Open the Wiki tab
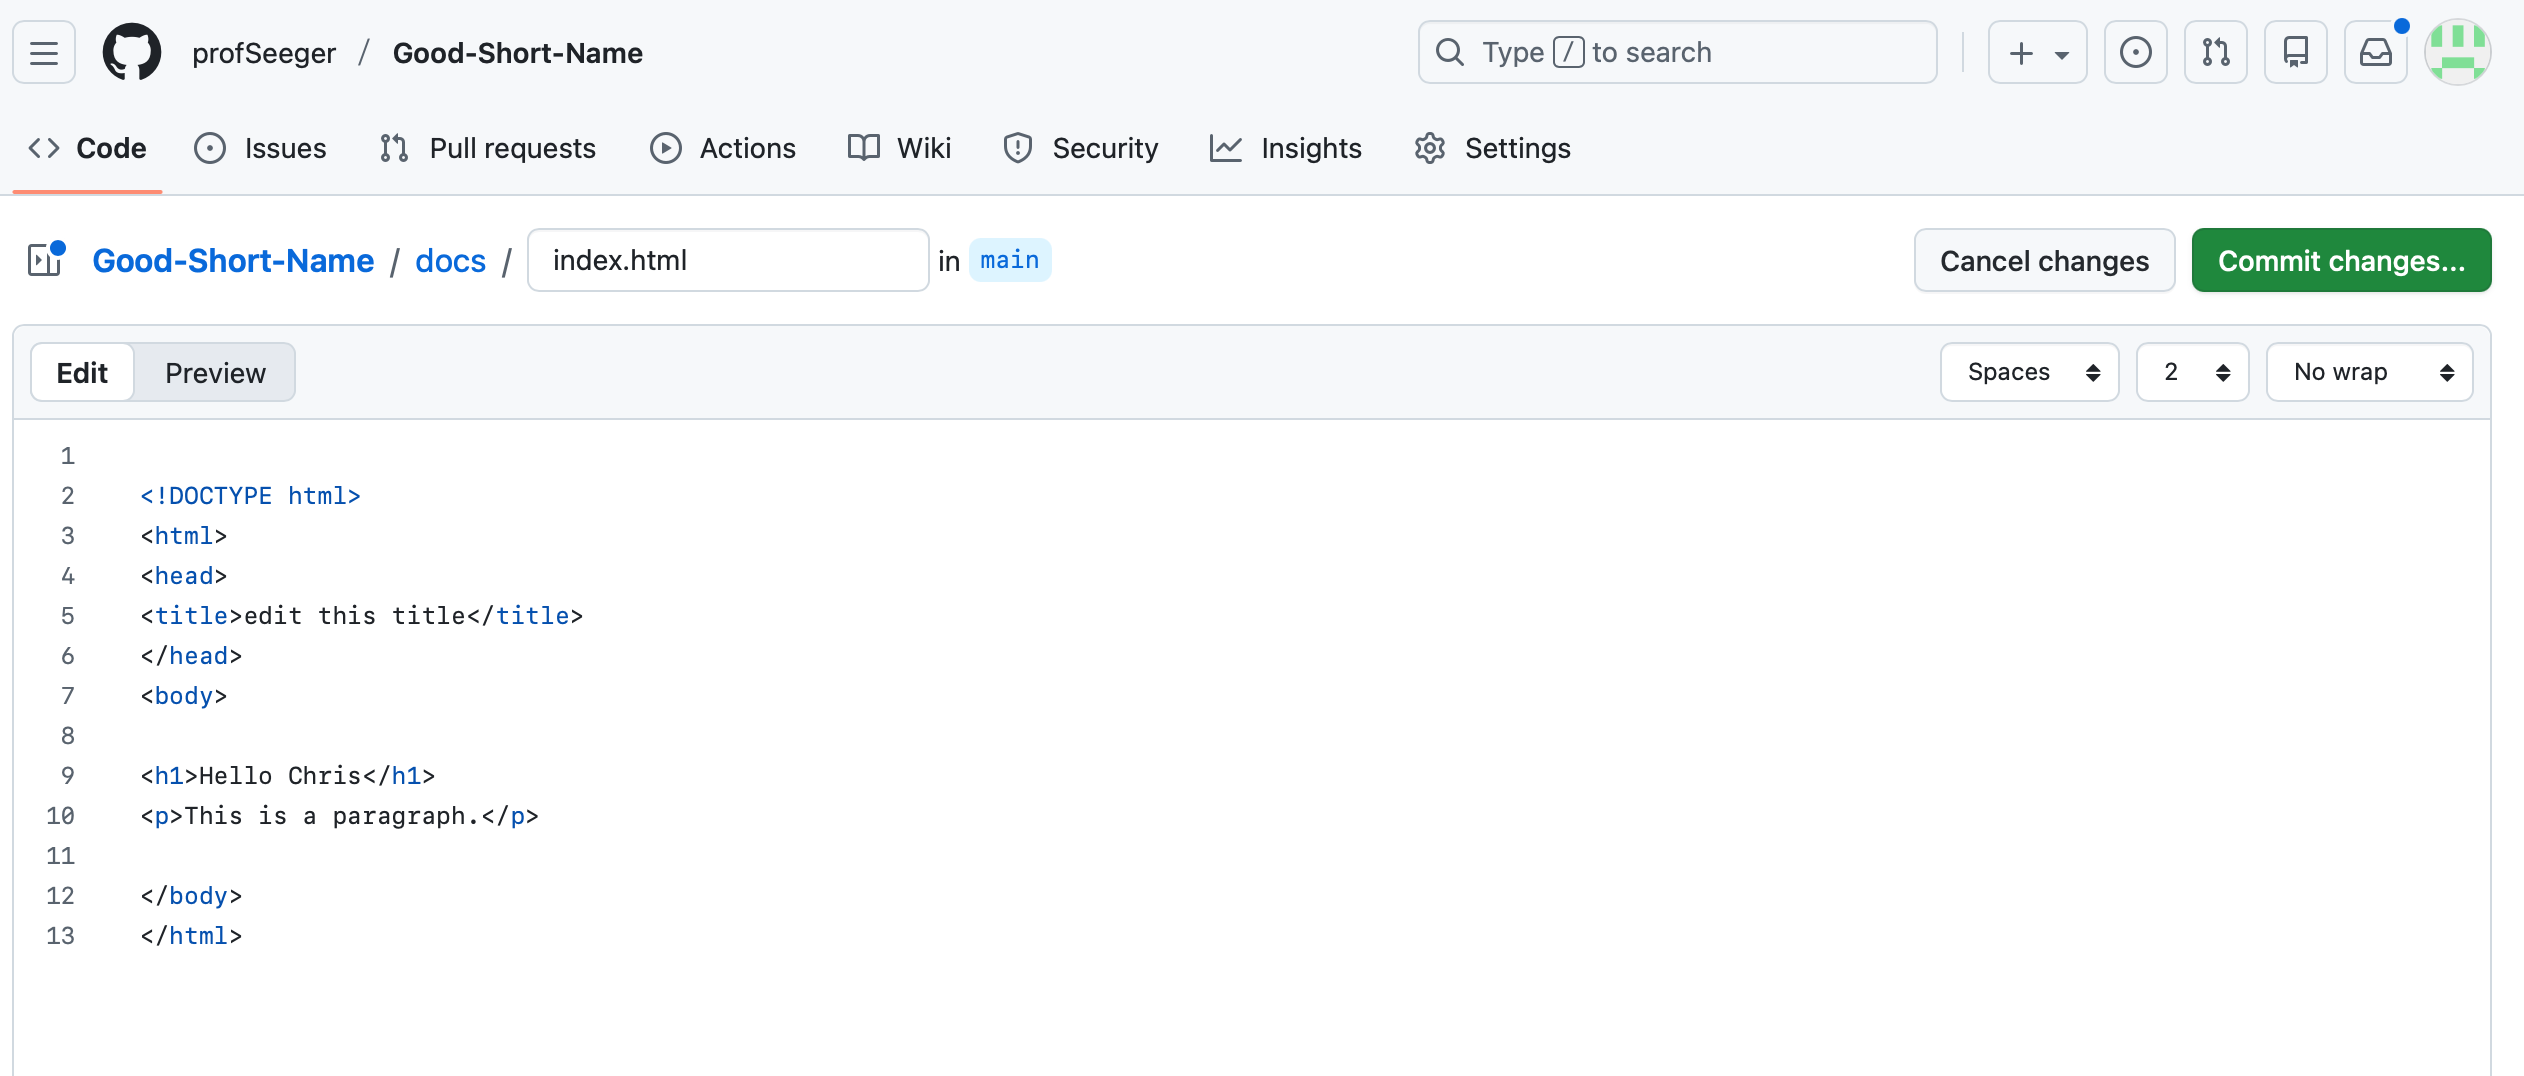2524x1076 pixels. (x=898, y=148)
